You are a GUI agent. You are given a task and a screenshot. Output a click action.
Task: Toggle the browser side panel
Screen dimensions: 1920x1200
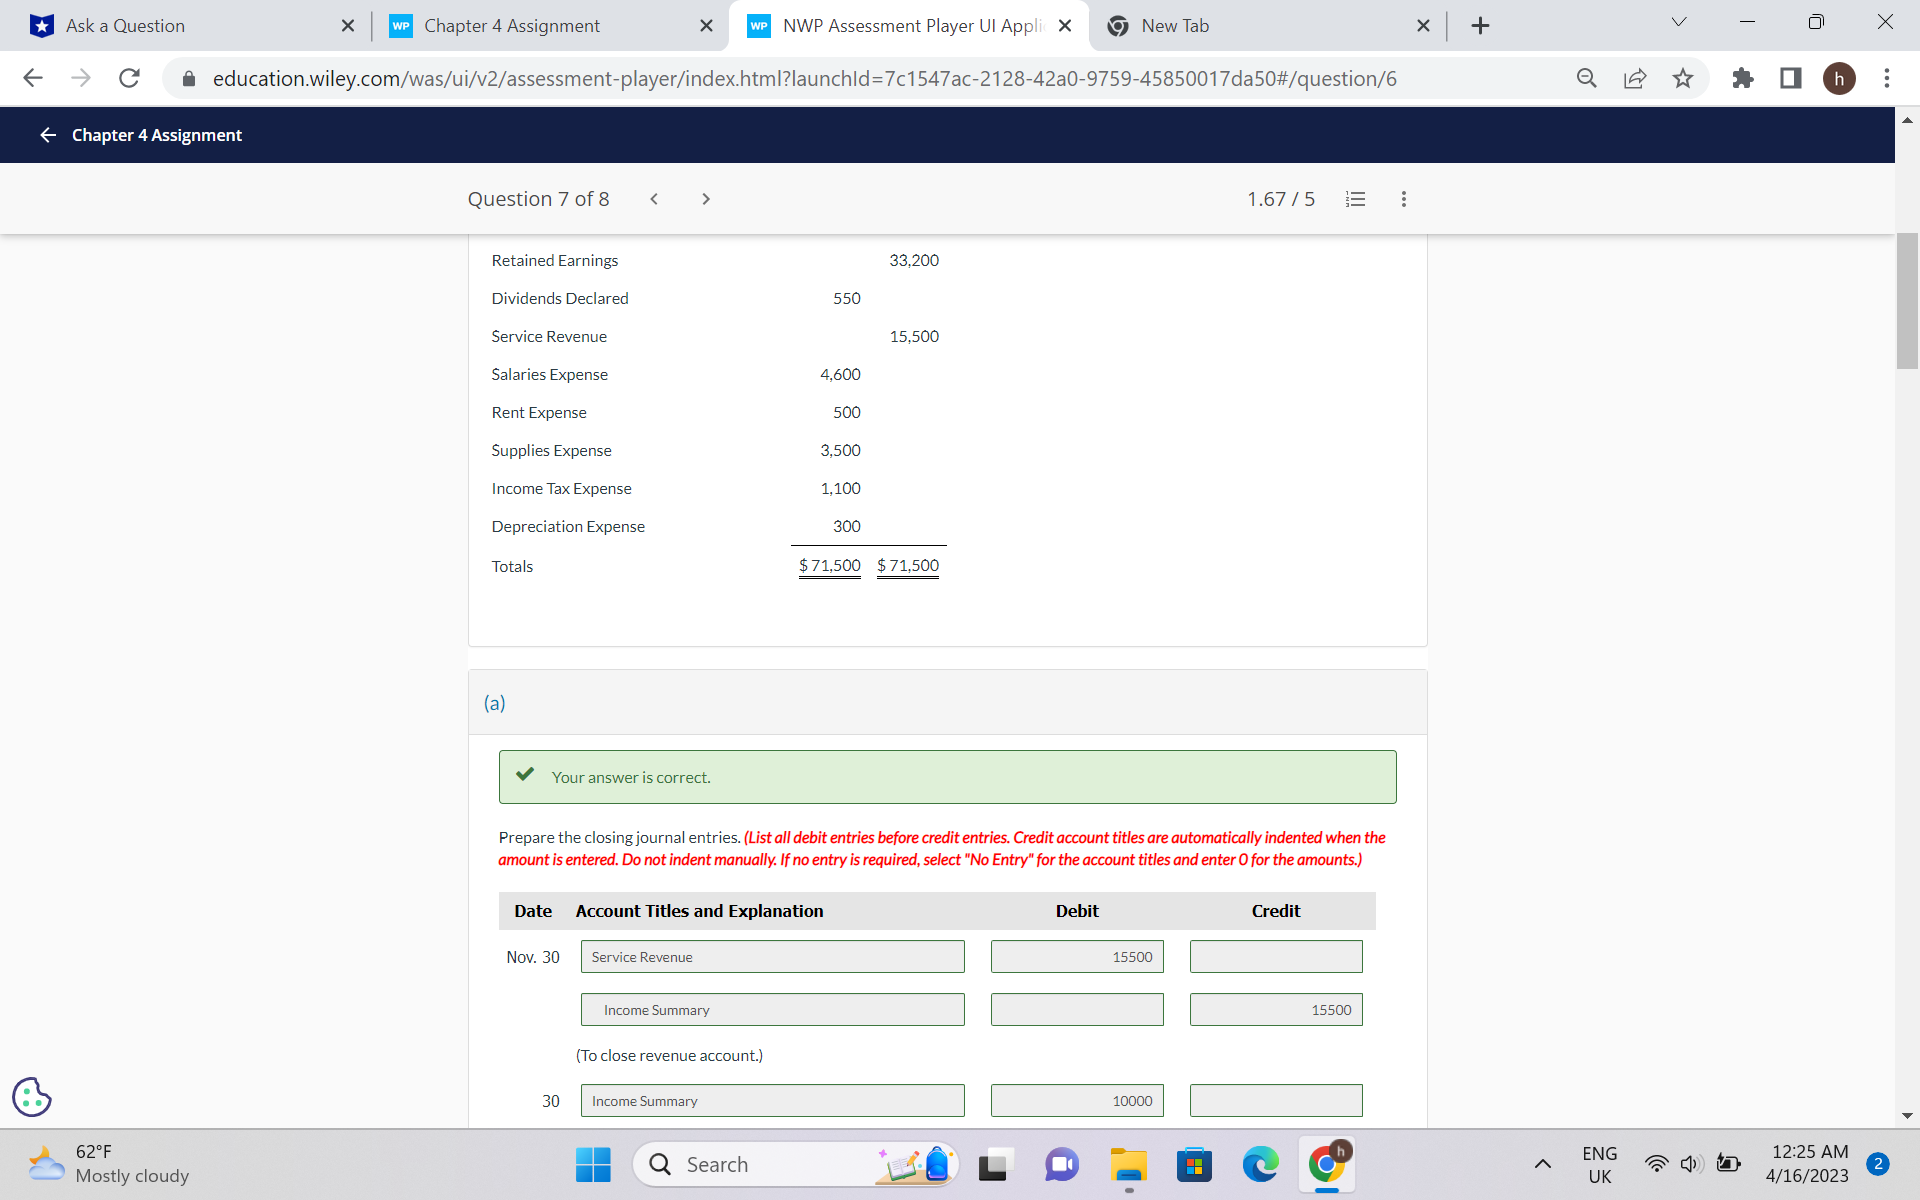coord(1790,78)
